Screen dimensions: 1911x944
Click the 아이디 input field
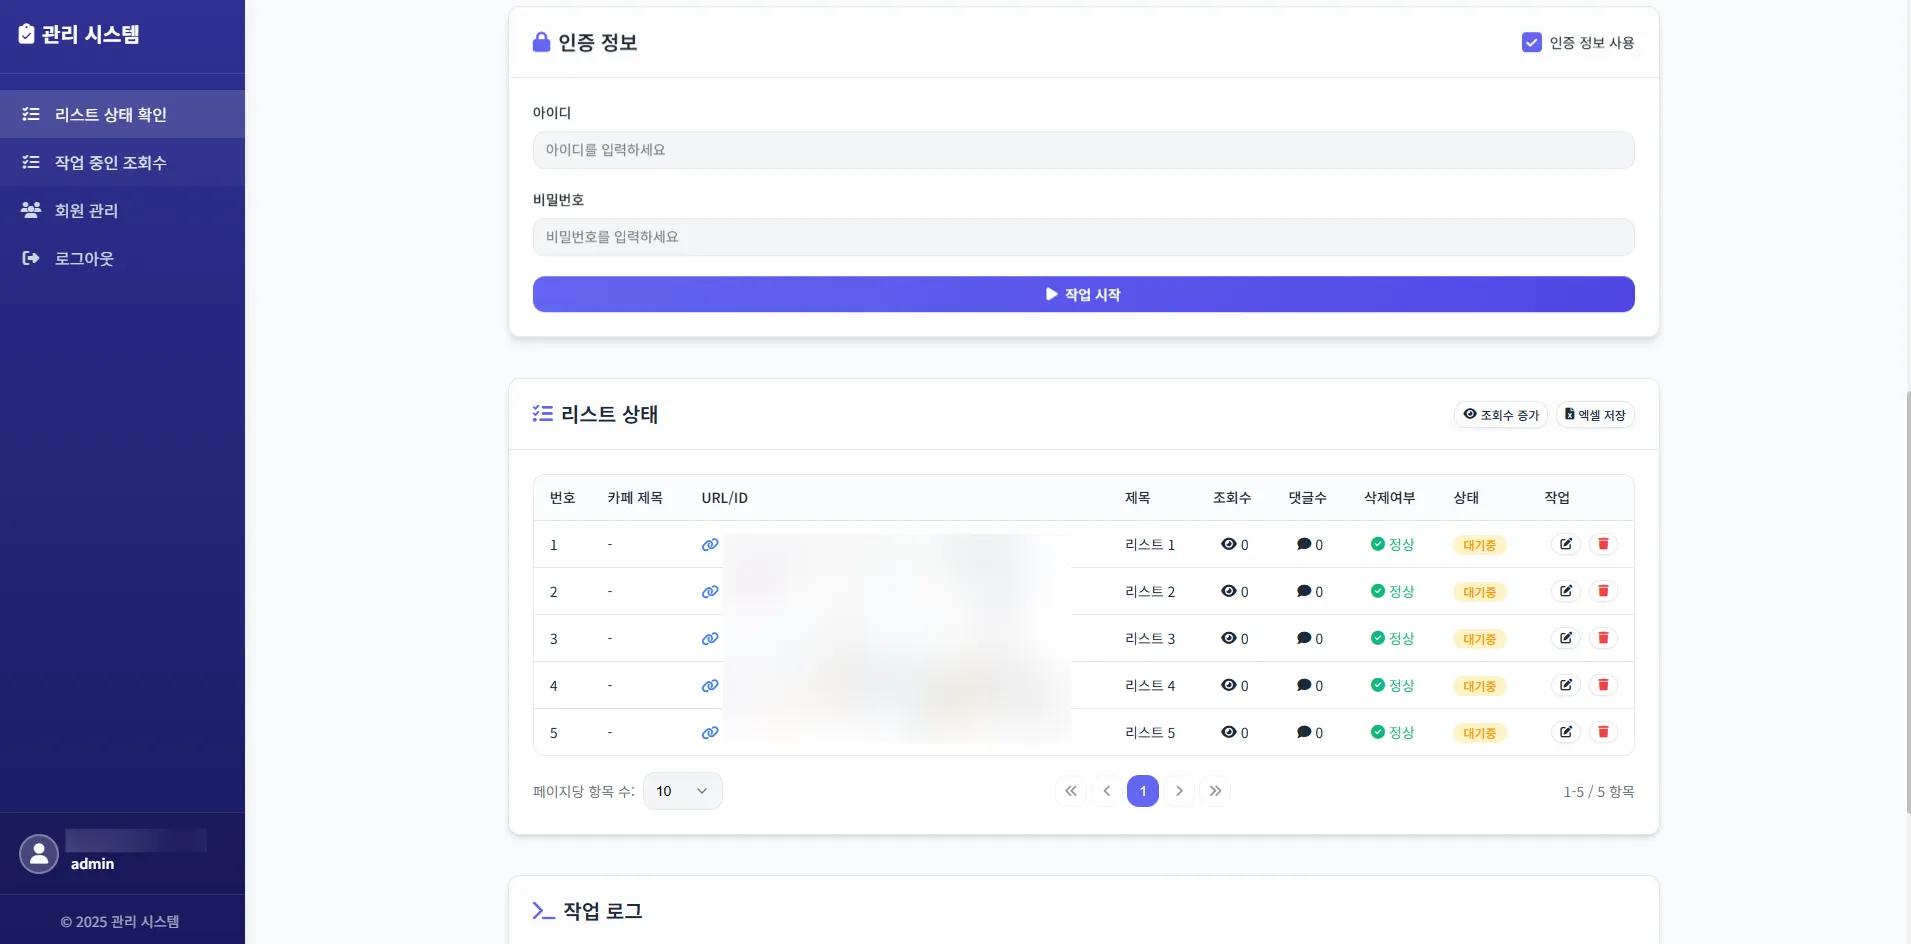(1082, 149)
